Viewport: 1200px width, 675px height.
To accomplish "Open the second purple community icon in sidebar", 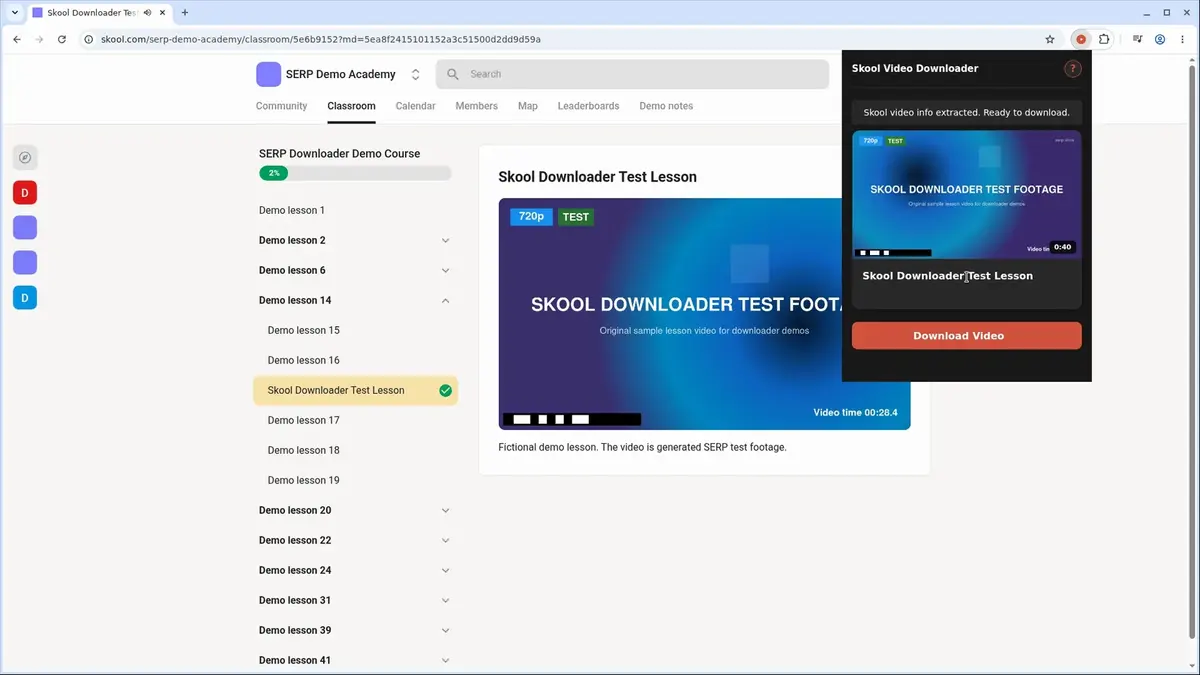I will [x=25, y=263].
